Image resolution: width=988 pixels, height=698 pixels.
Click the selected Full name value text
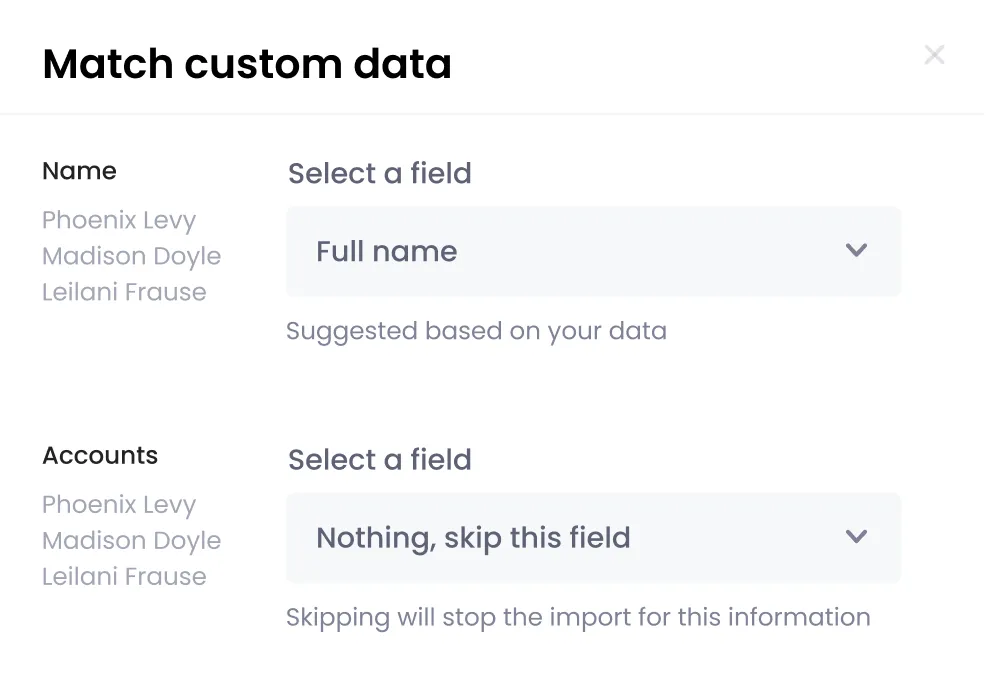(386, 251)
